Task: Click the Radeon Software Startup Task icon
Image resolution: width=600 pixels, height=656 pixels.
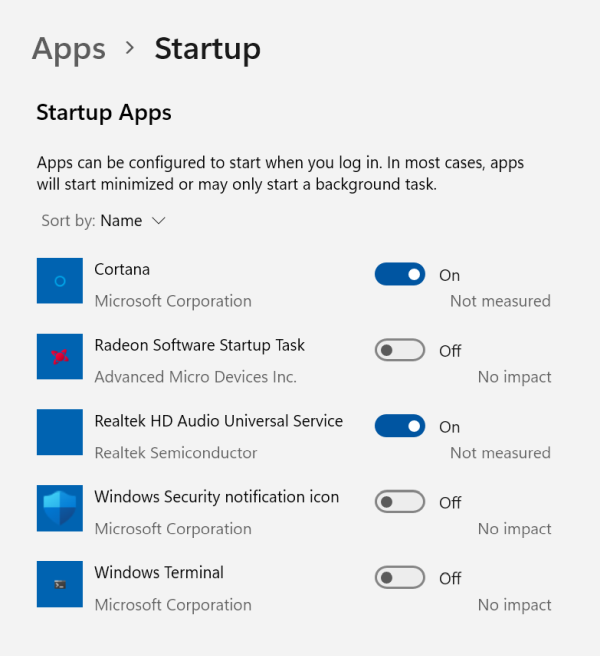Action: [x=60, y=357]
